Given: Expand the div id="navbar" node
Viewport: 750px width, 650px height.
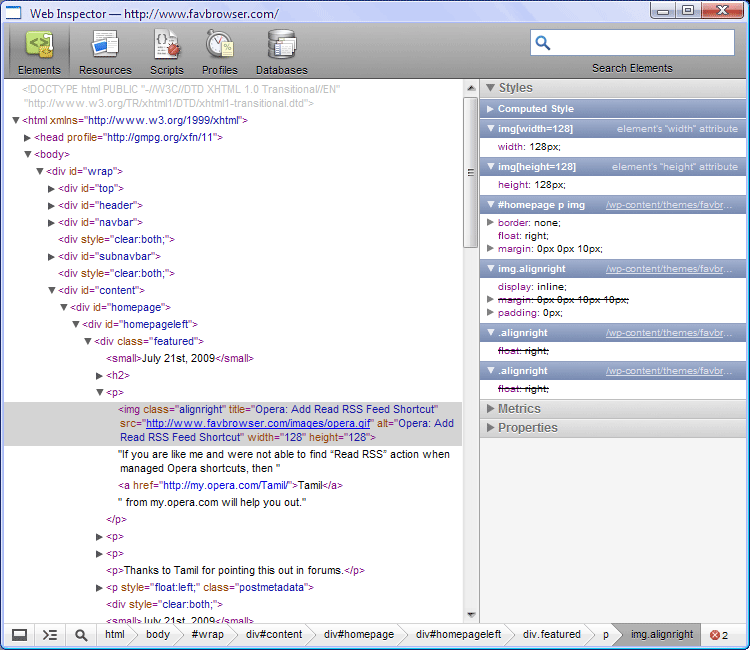Looking at the screenshot, I should pos(52,222).
